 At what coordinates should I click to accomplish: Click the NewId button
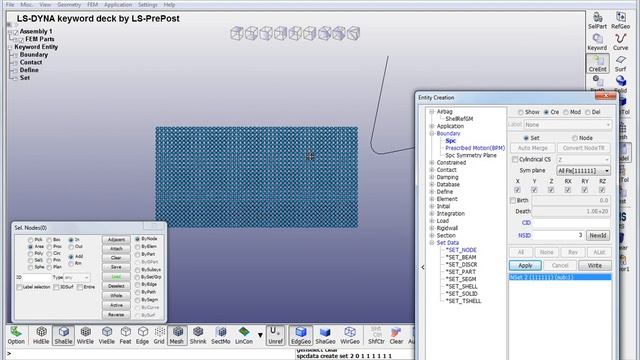(x=598, y=235)
